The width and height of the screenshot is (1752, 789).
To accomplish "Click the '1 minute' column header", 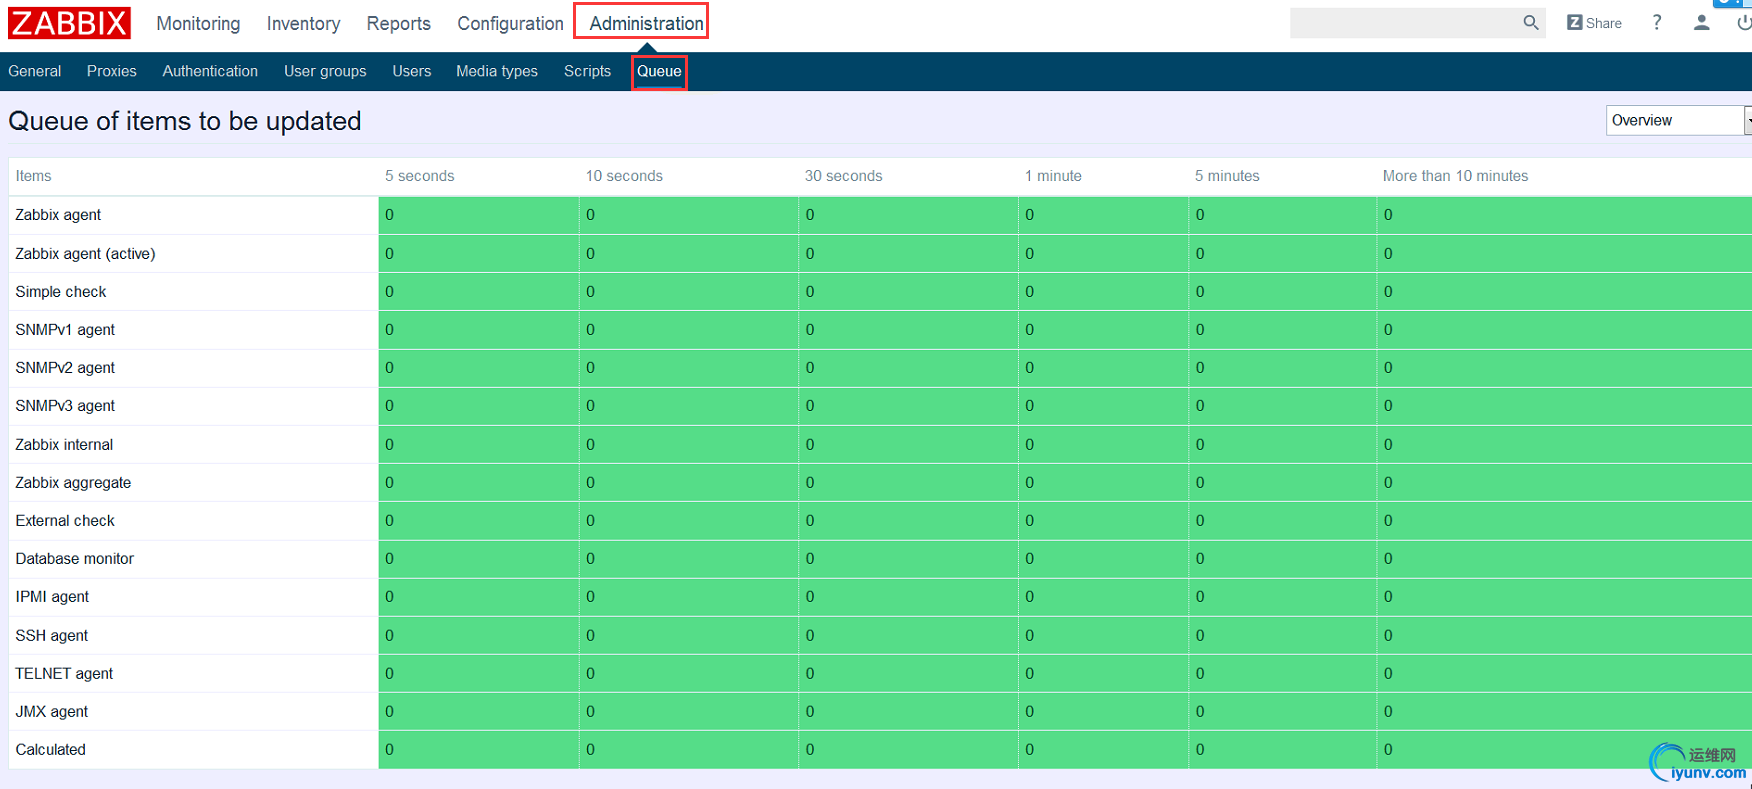I will [1053, 176].
